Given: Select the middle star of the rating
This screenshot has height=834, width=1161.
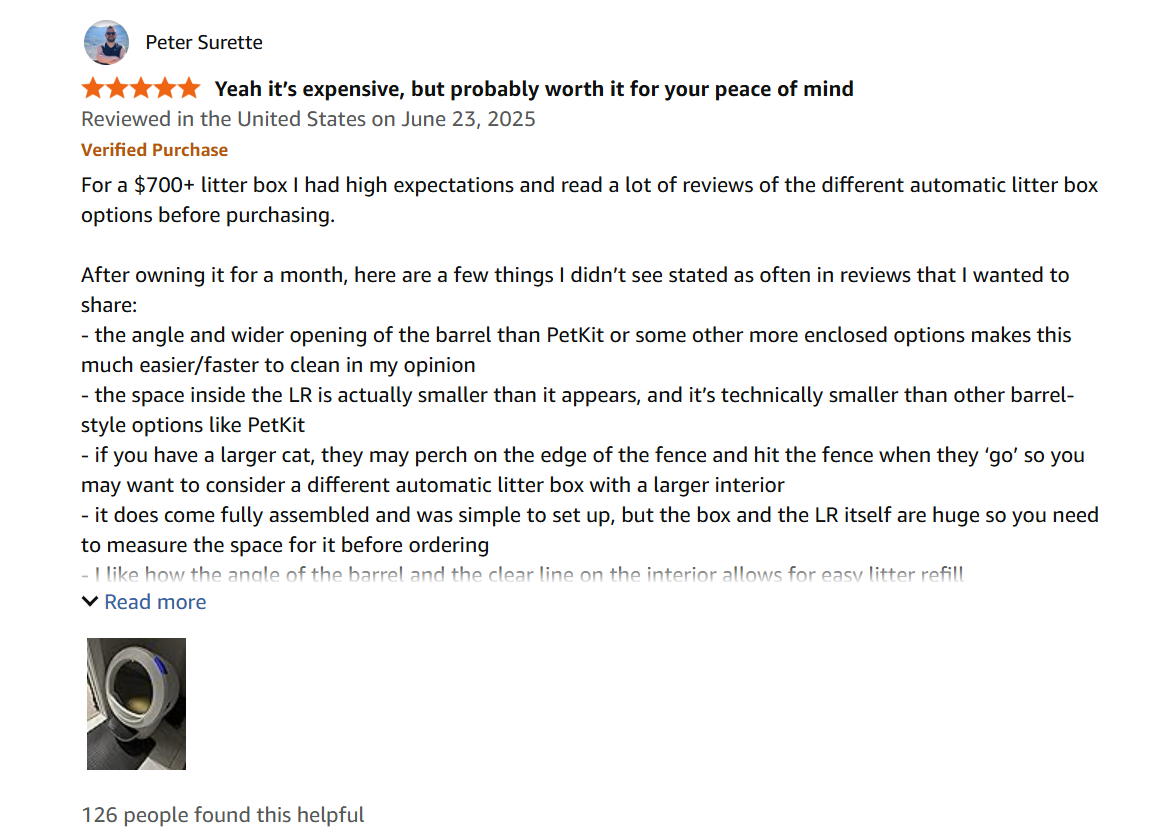Looking at the screenshot, I should [141, 88].
